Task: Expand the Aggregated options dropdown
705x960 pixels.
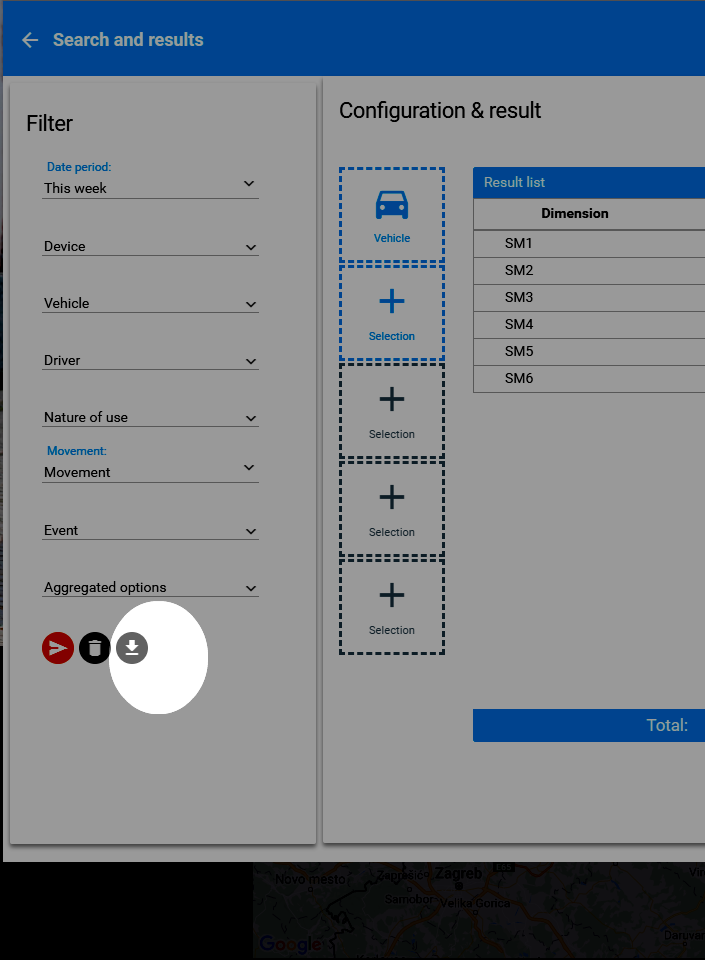Action: point(150,587)
